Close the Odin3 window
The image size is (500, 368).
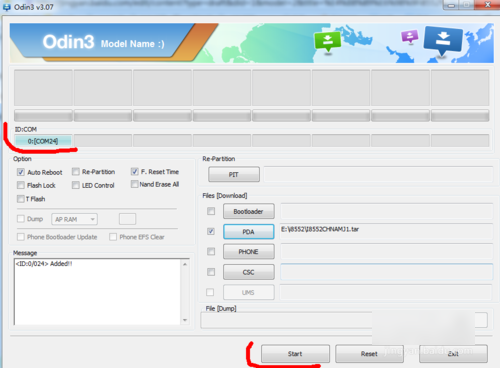[488, 5]
